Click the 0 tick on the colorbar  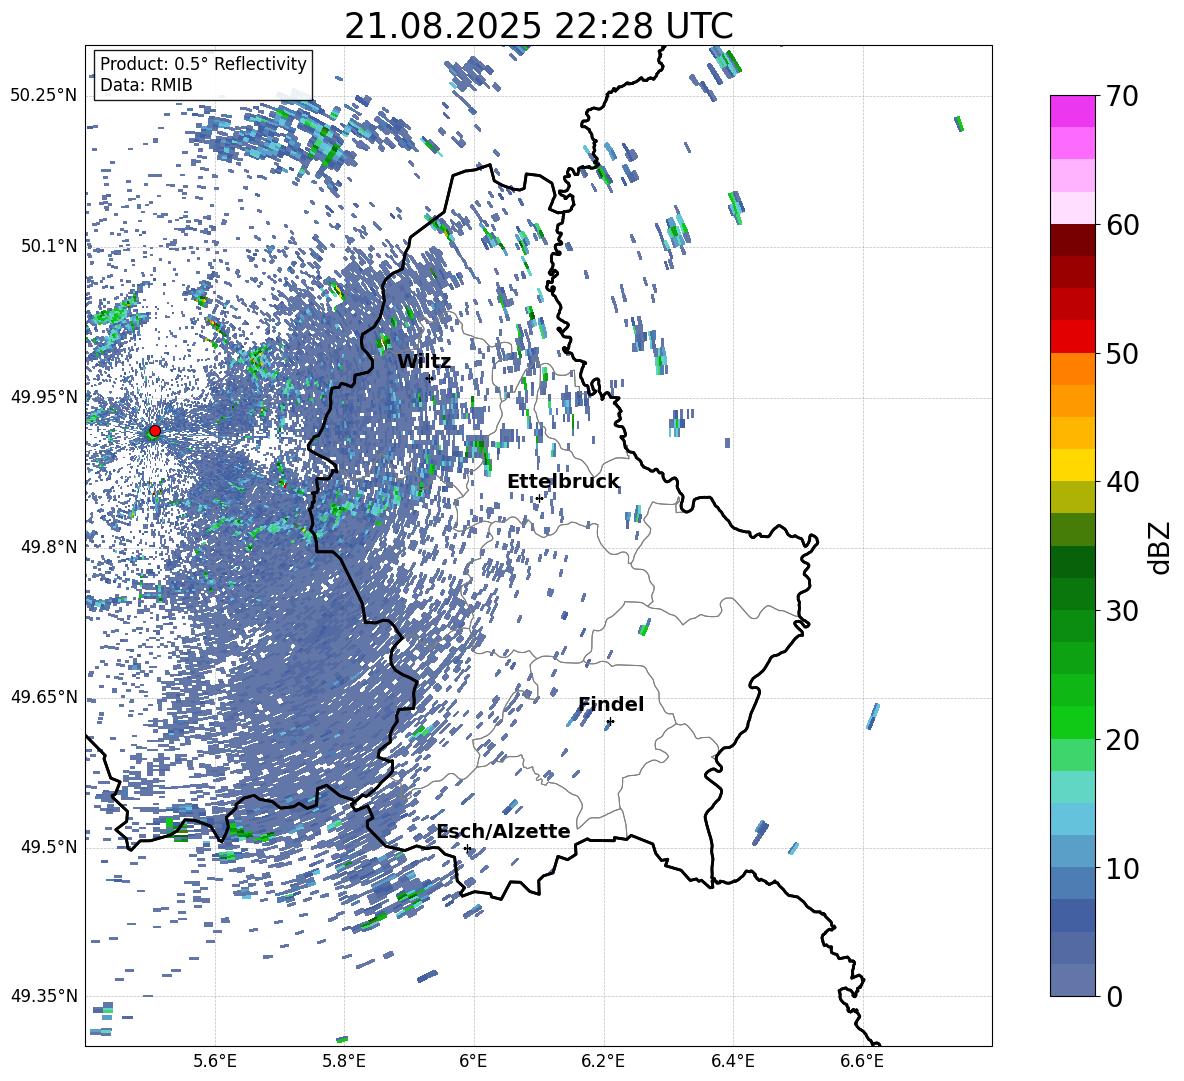pos(1113,996)
